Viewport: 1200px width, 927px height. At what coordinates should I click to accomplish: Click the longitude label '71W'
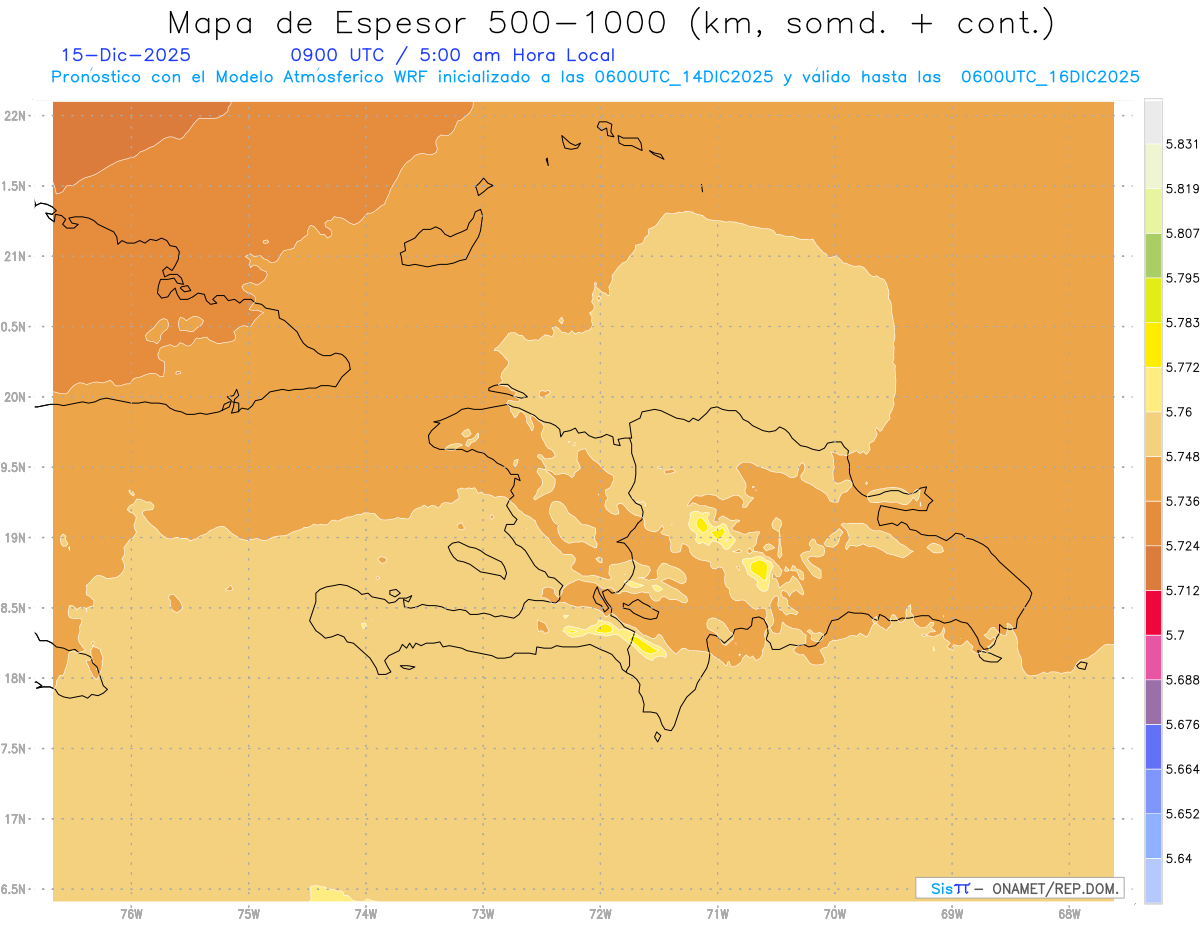click(x=717, y=913)
